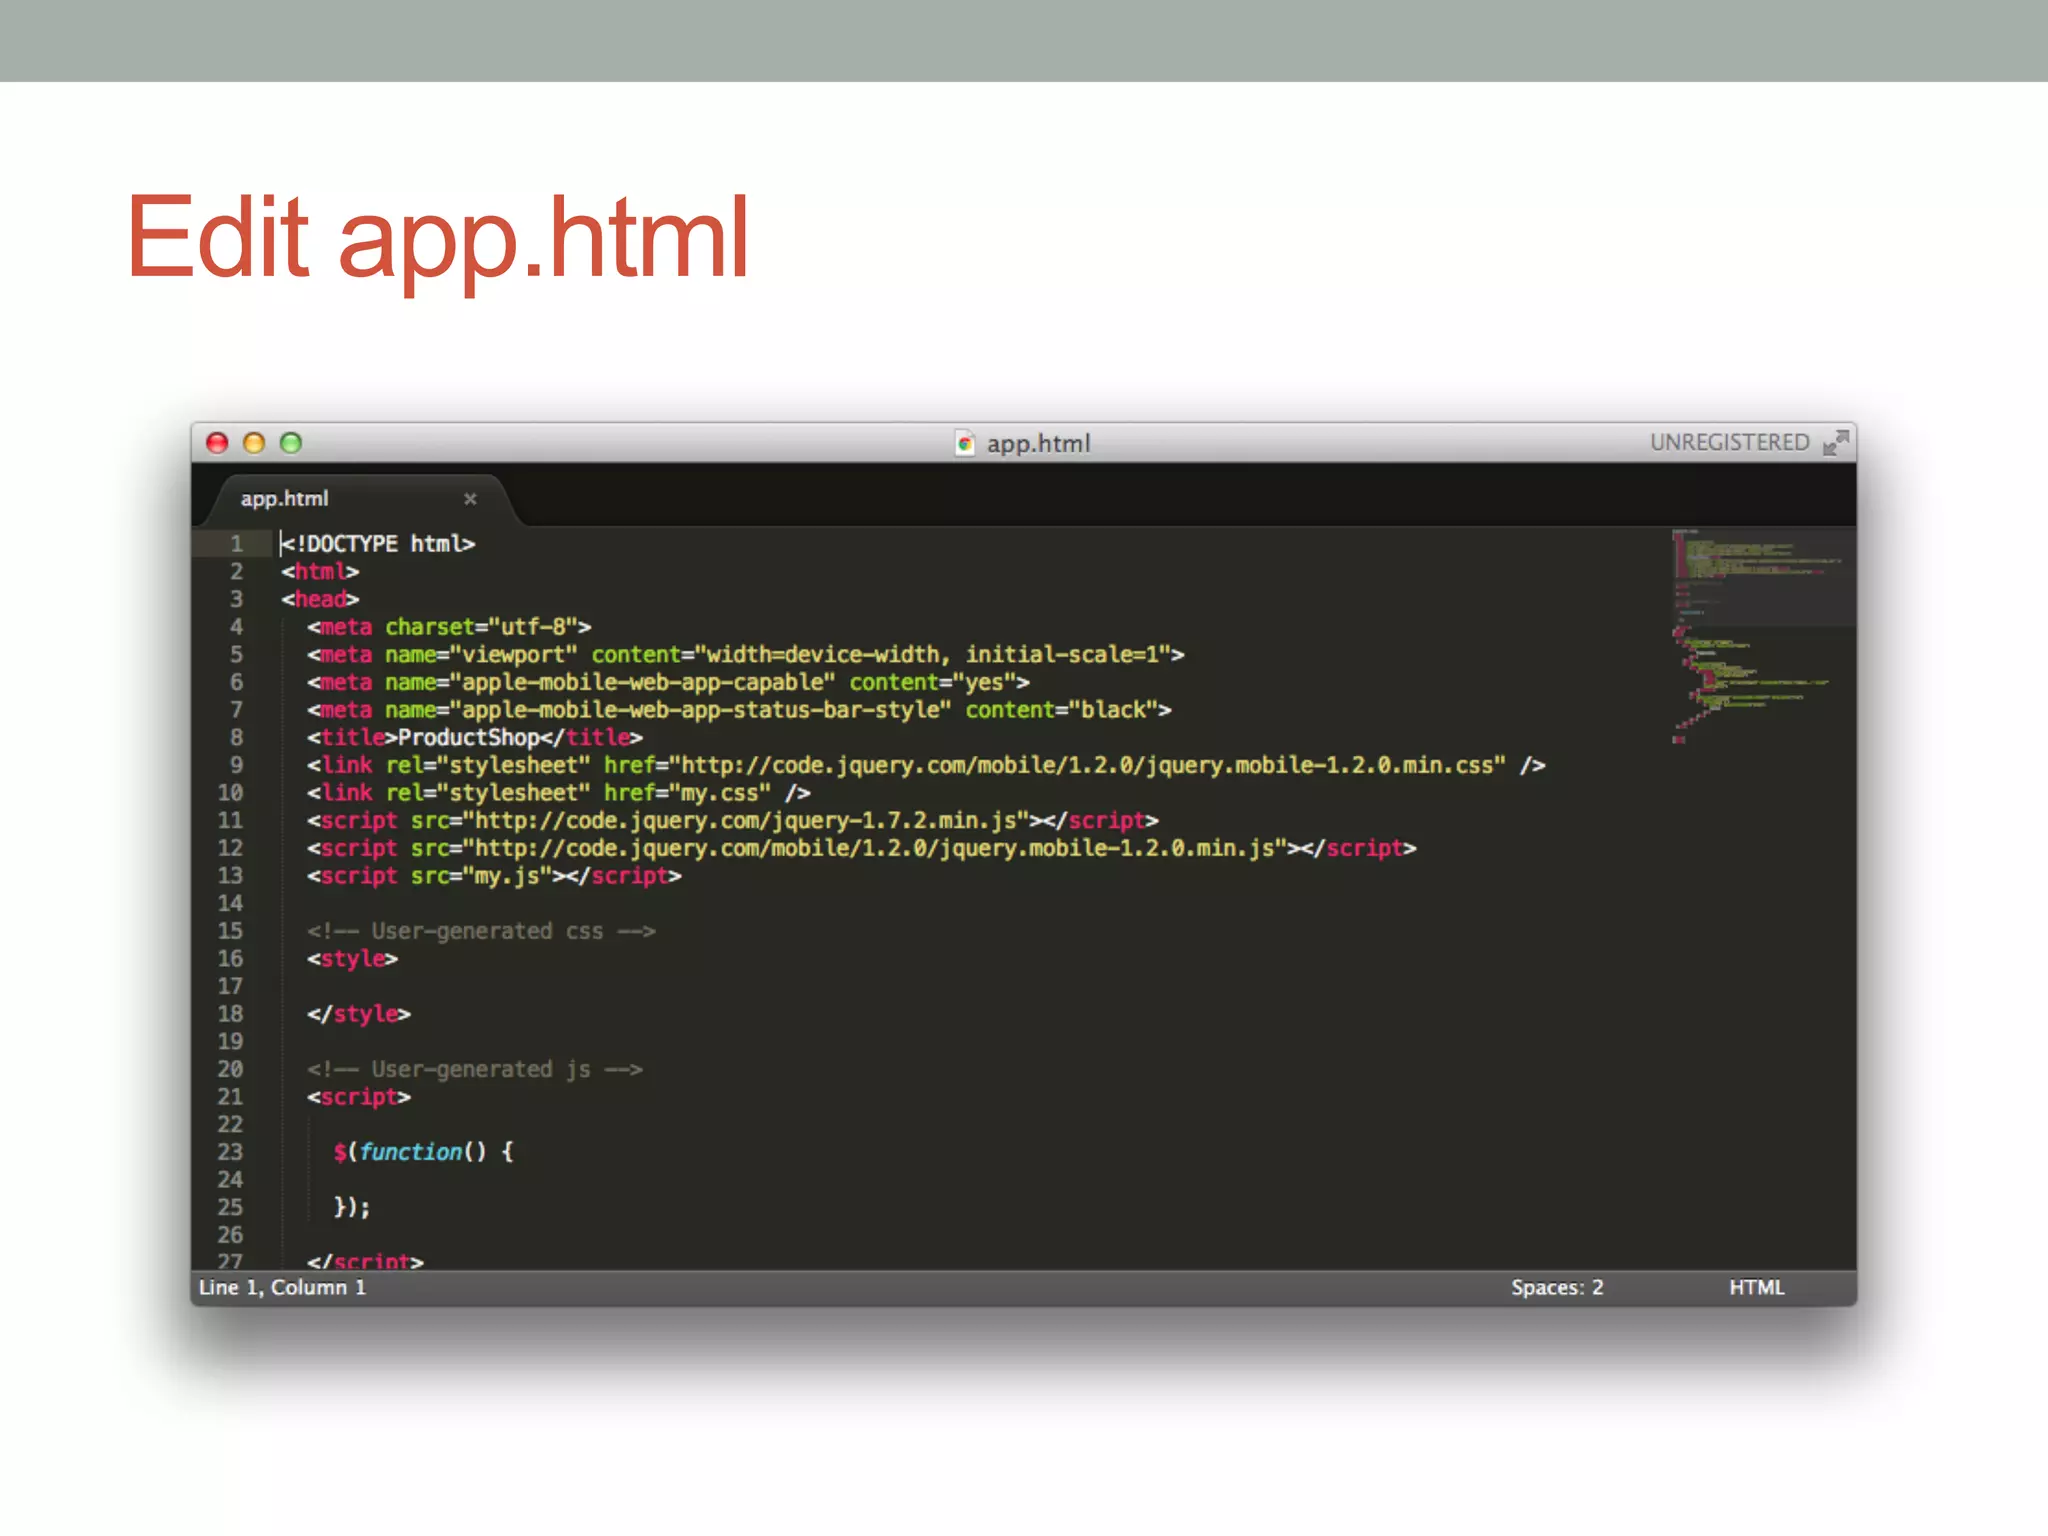2048x1536 pixels.
Task: Click the app.html window title text
Action: (x=1038, y=443)
